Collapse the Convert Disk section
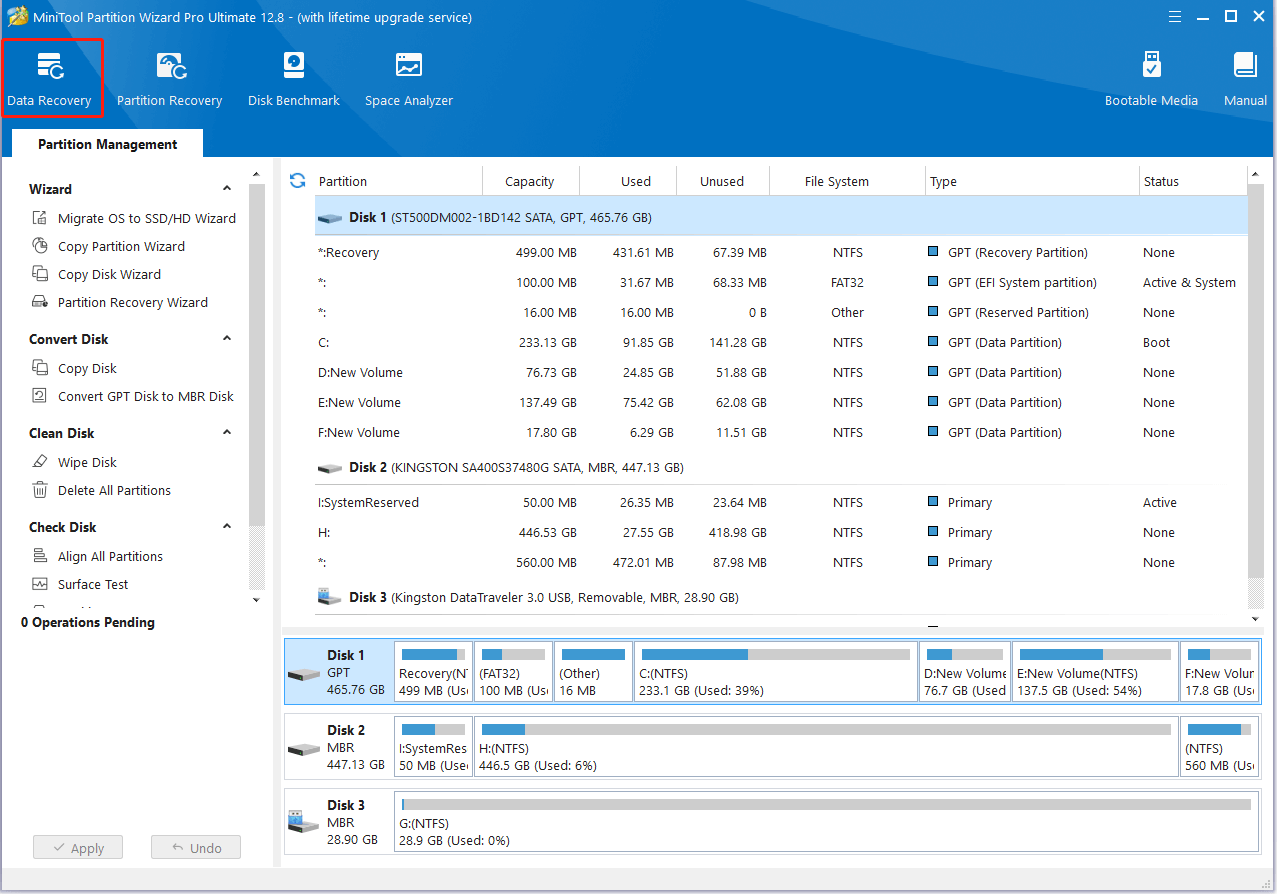Screen dimensions: 1277x894 click(x=227, y=339)
